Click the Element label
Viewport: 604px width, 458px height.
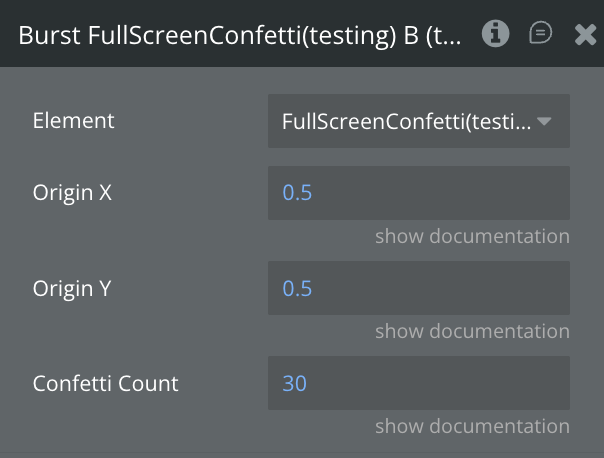74,121
